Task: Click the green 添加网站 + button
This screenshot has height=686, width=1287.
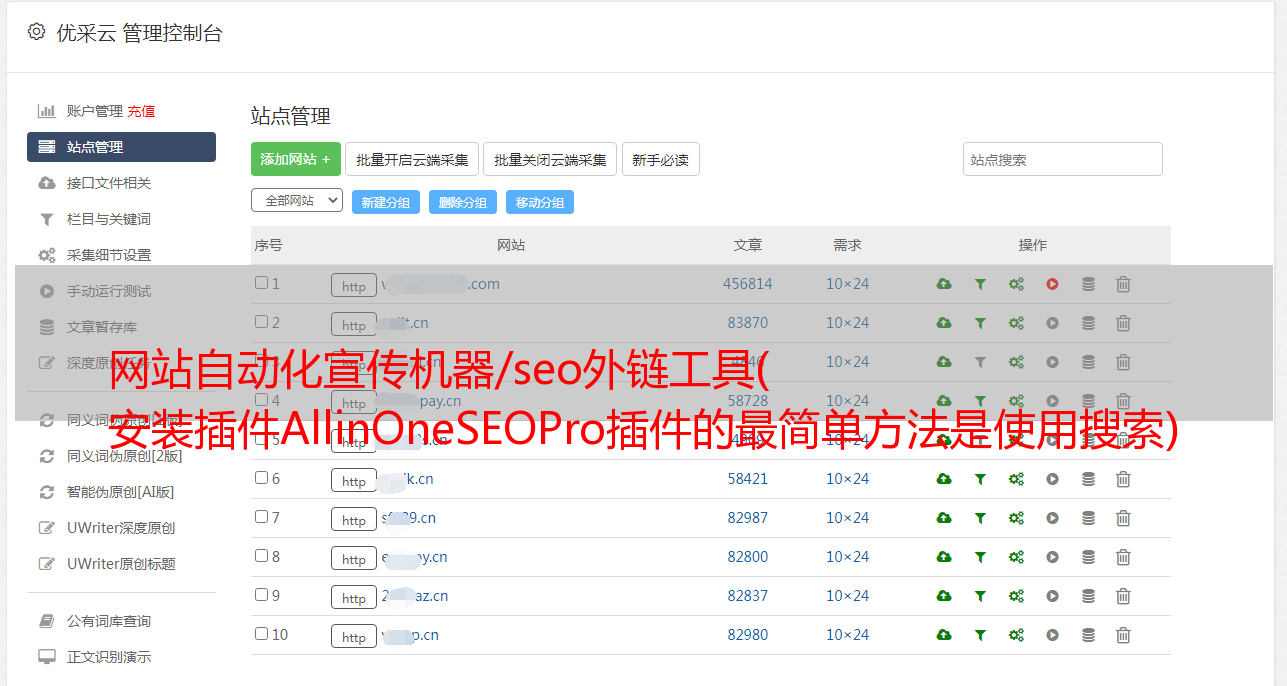Action: [x=296, y=159]
